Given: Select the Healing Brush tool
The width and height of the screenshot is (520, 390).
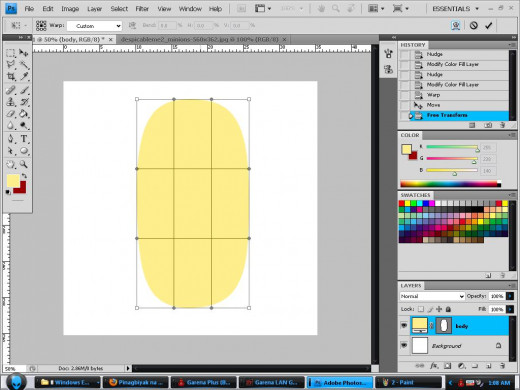Looking at the screenshot, I should pos(11,90).
